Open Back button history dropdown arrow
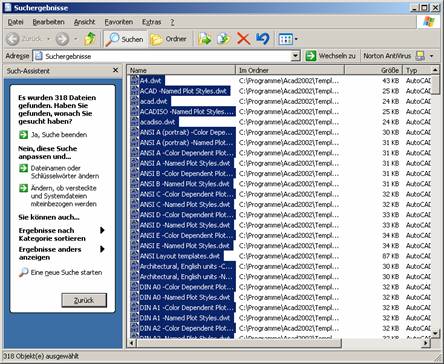 coord(49,39)
